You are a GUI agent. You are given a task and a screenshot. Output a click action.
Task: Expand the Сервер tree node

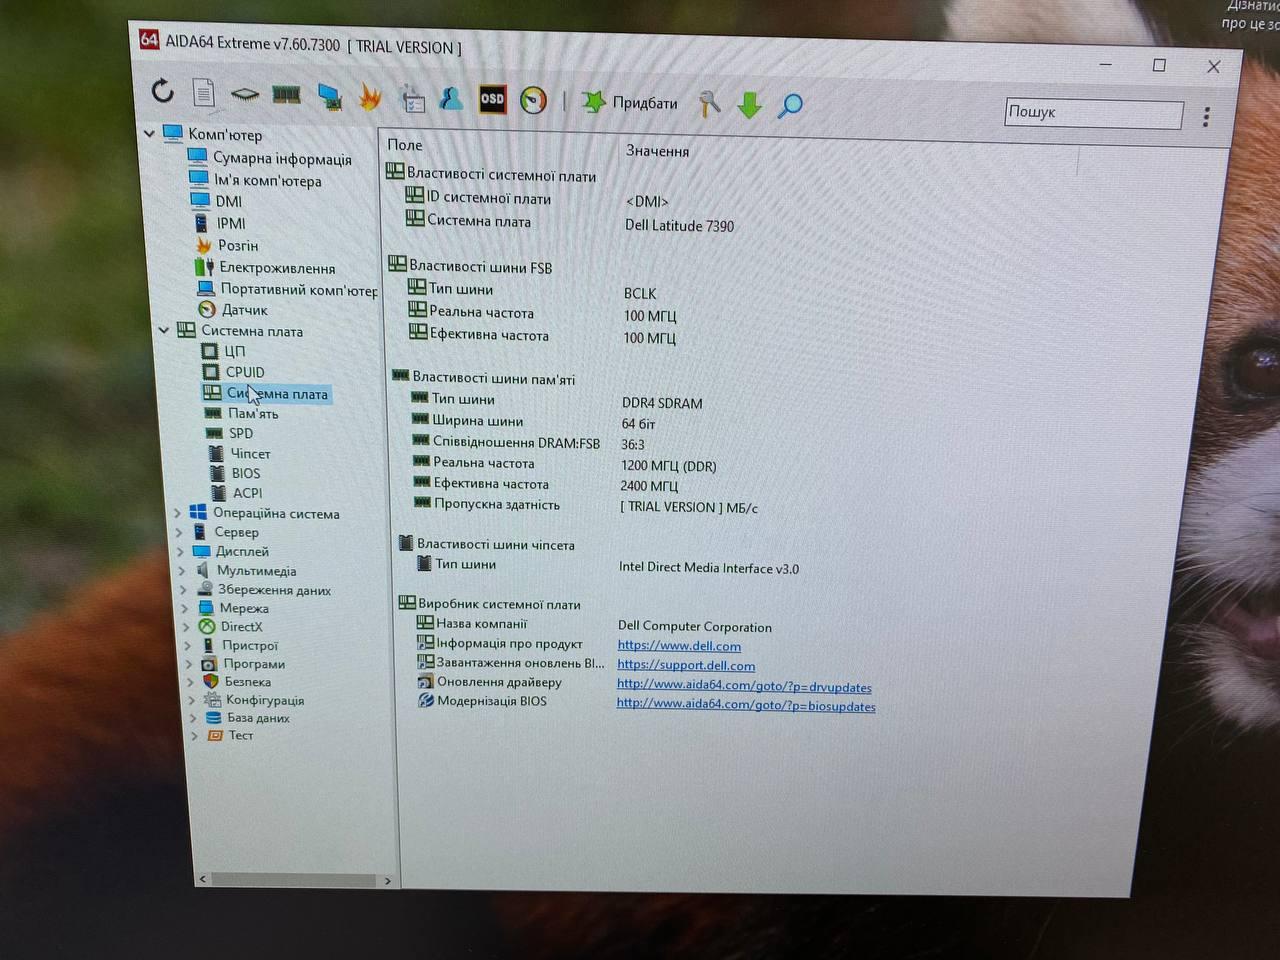180,532
